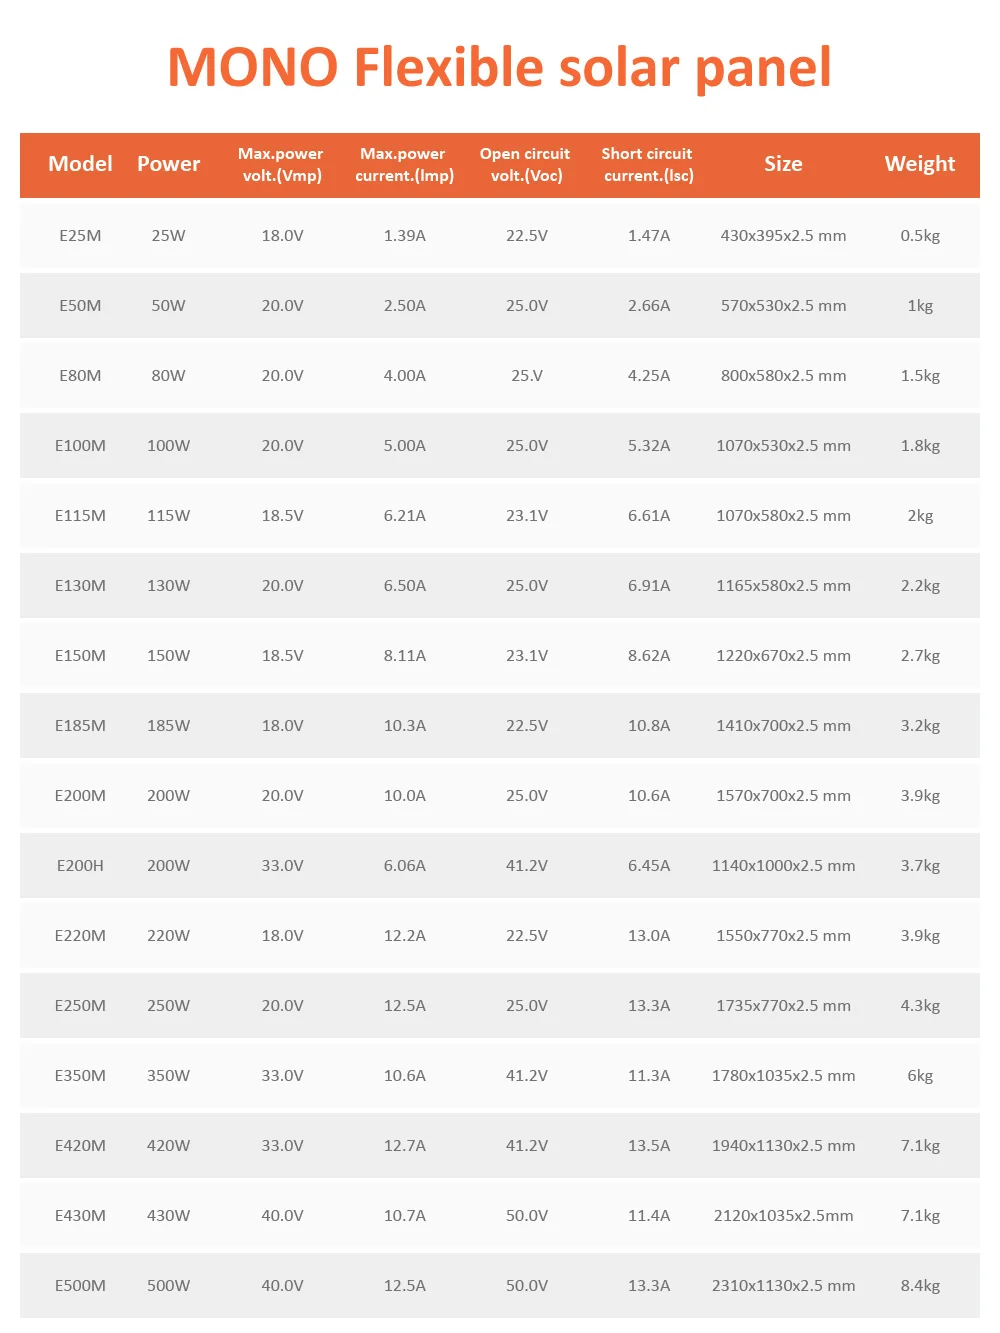
Task: Select the 350W power cell
Action: (168, 1076)
